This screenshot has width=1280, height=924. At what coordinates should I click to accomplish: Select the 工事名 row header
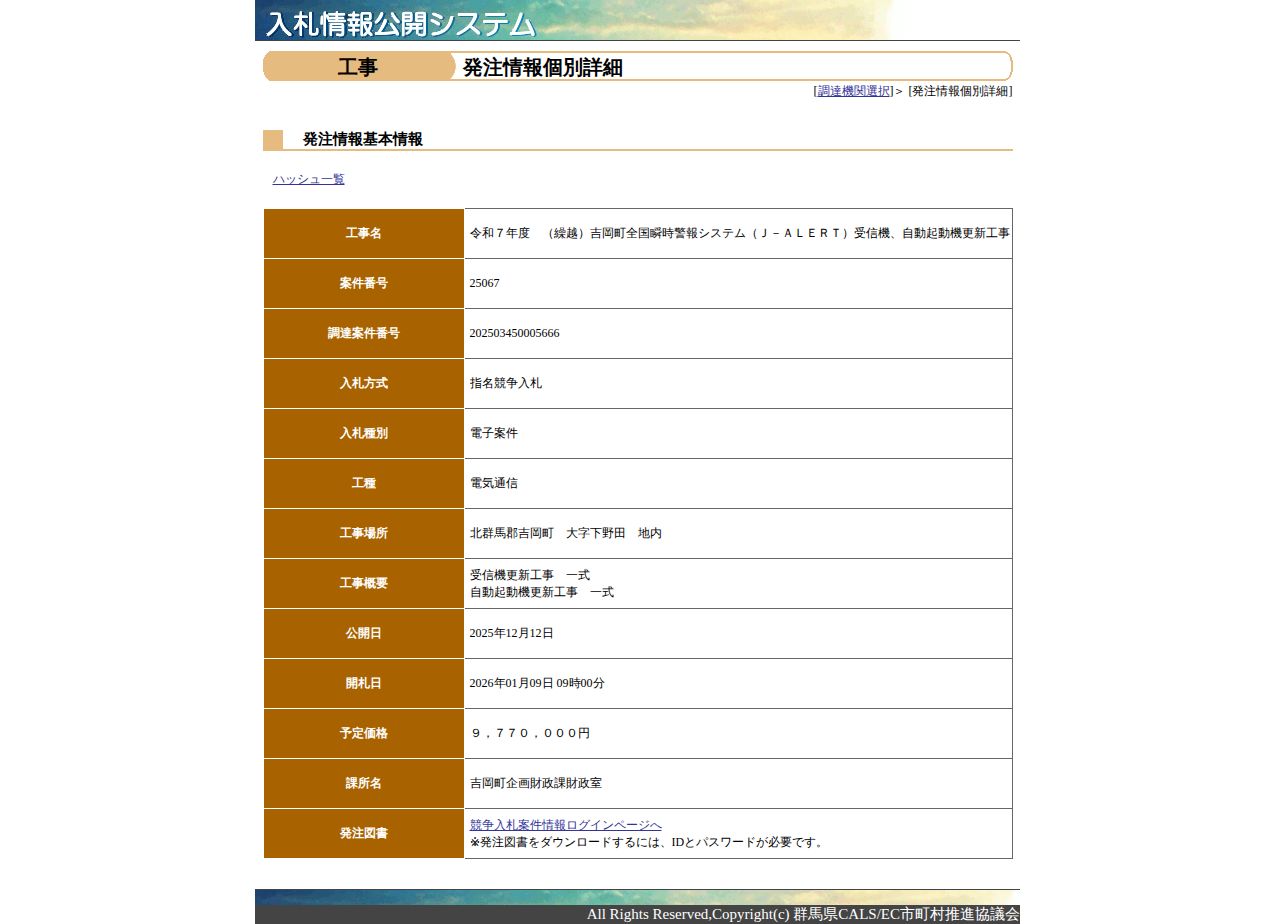pos(364,233)
